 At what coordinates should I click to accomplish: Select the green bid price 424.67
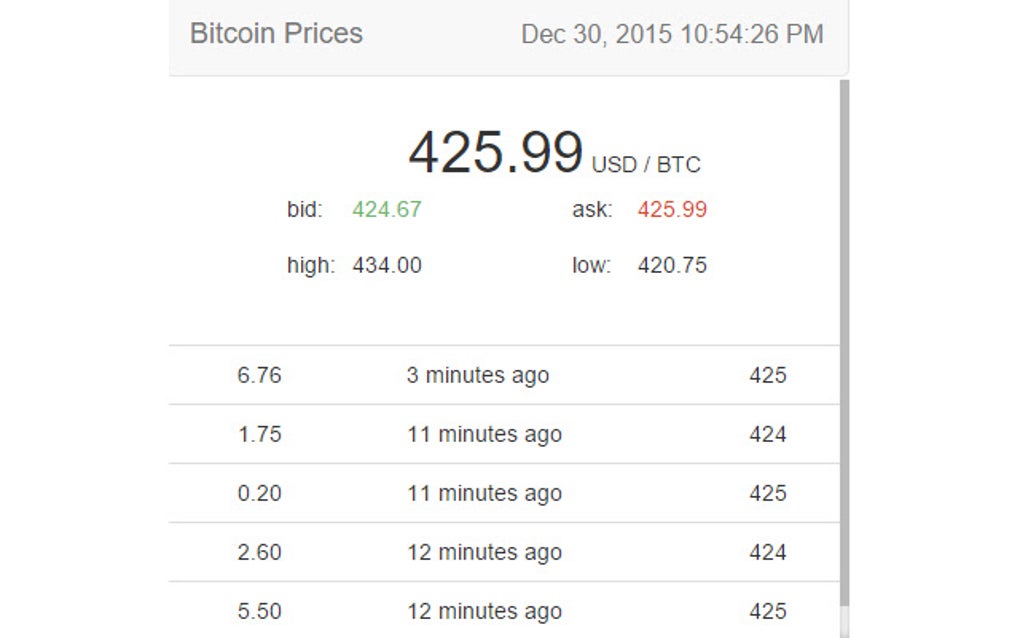click(x=388, y=210)
